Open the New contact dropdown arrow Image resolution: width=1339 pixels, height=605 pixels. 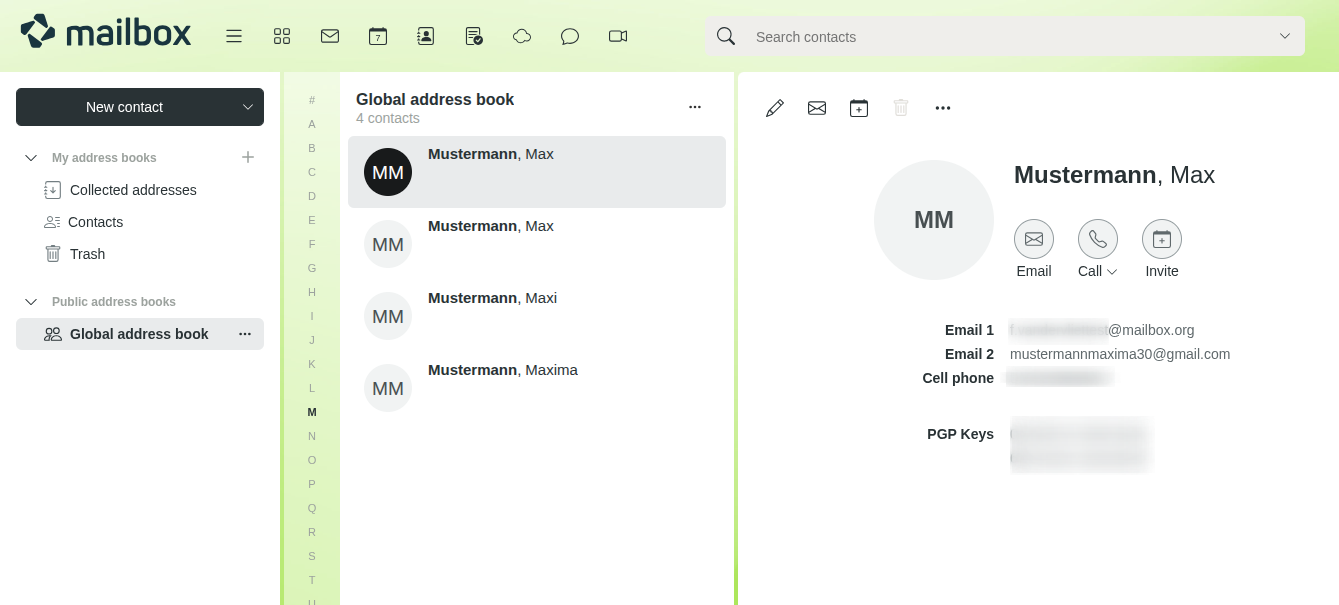coord(248,107)
